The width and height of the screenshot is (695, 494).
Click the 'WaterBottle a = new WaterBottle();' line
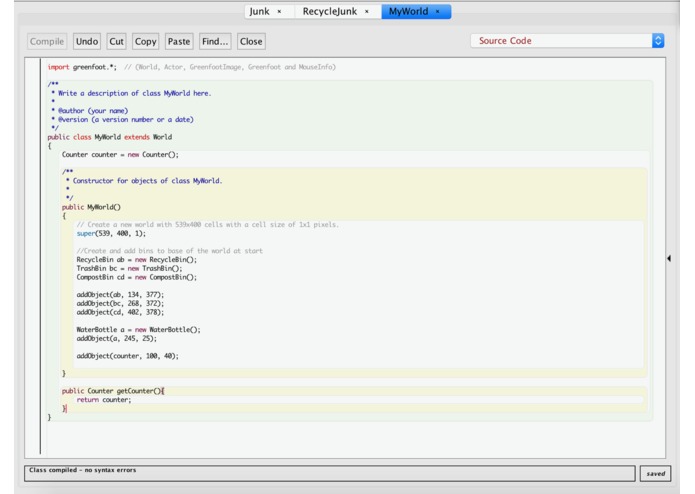138,330
